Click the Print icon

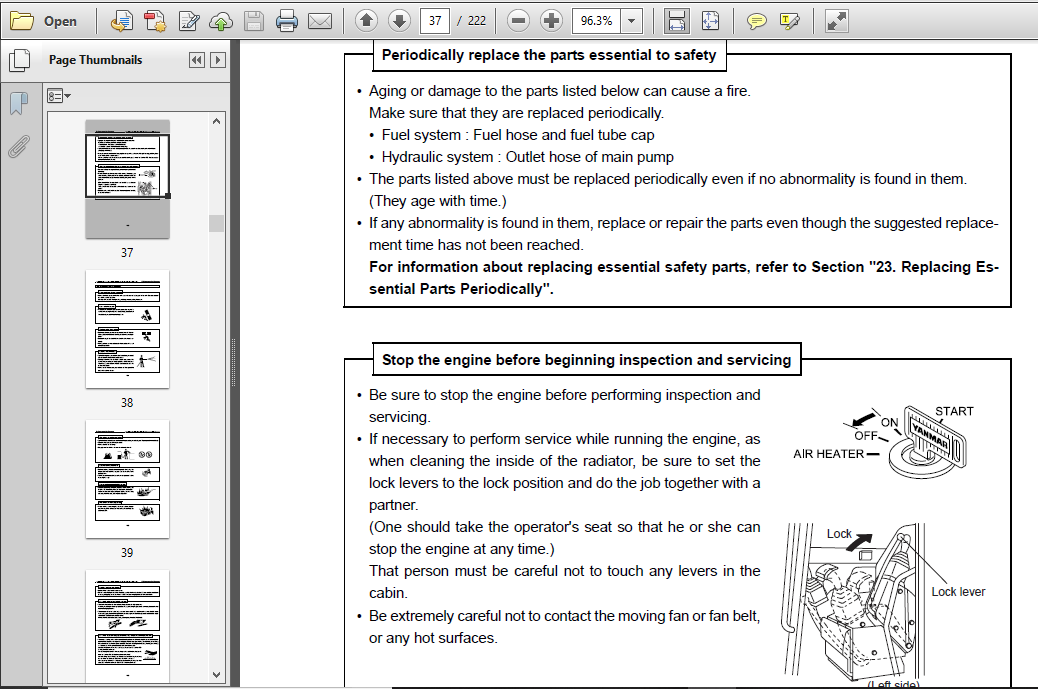[287, 21]
